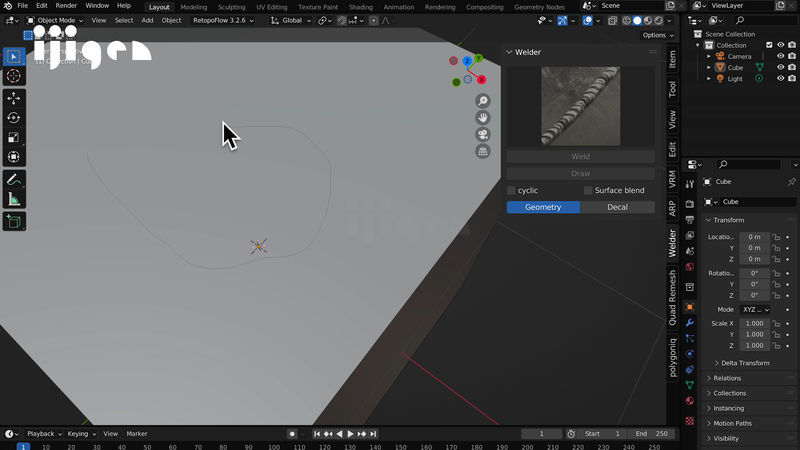Enable the Surface blend checkbox
Screen dimensions: 800x450
pos(588,190)
